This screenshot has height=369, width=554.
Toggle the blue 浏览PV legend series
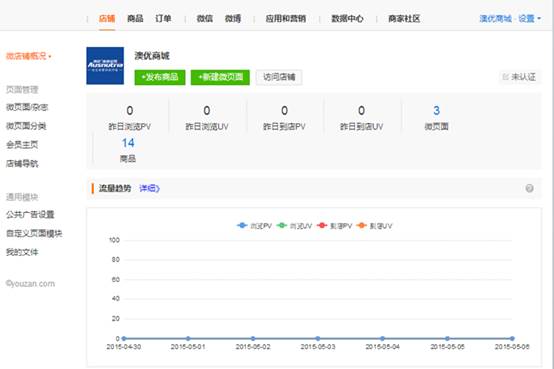pos(254,226)
